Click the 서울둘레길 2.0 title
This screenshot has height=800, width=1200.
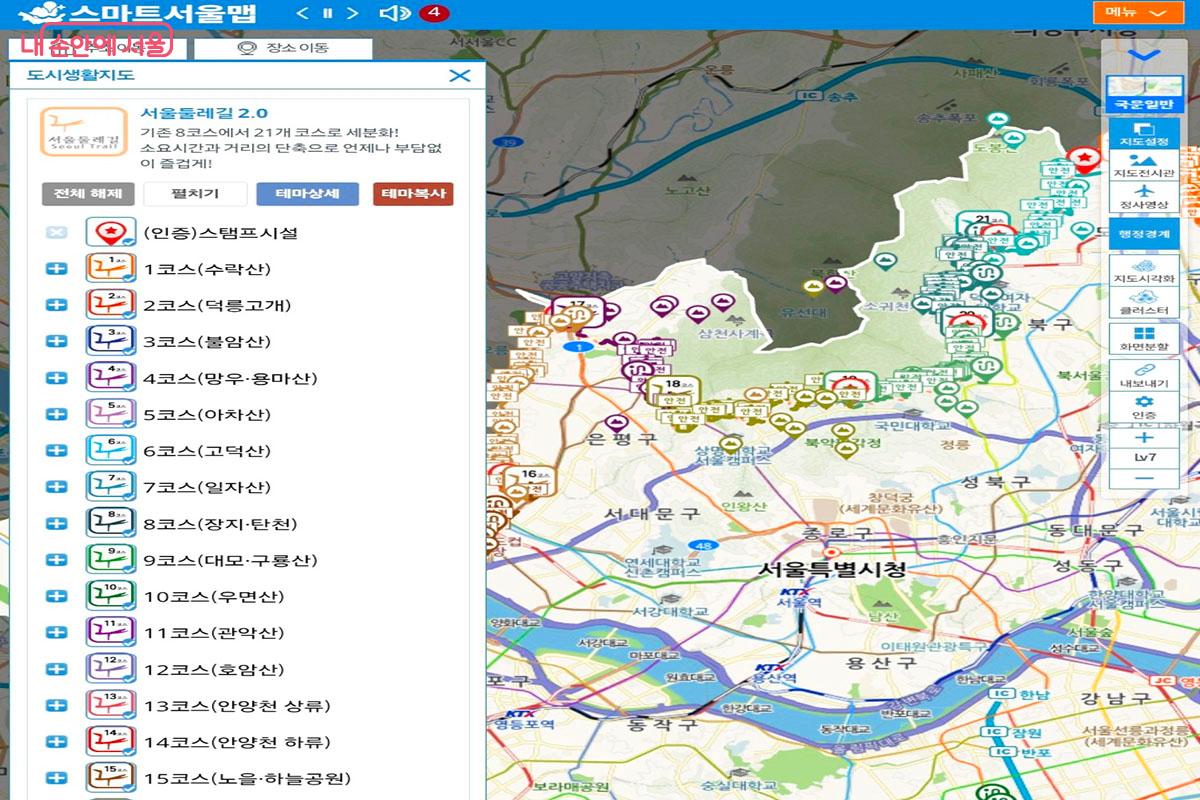pyautogui.click(x=204, y=113)
